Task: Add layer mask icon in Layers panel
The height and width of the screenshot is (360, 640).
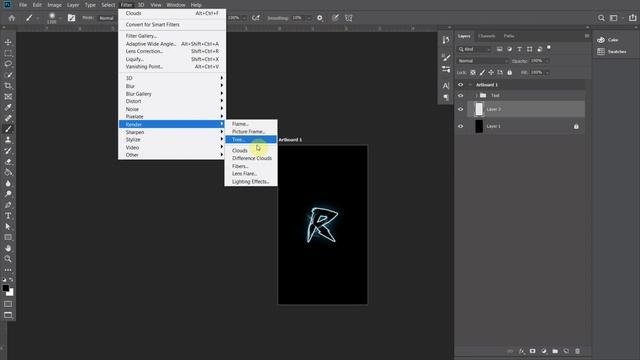Action: [533, 351]
